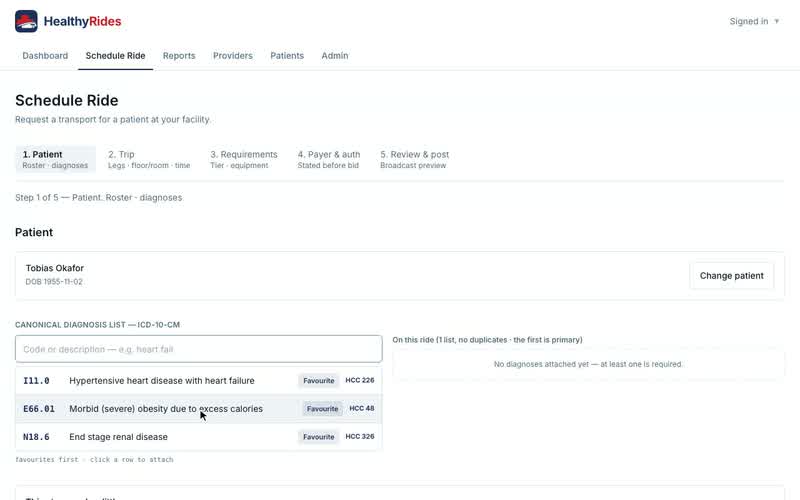The width and height of the screenshot is (800, 500).
Task: Click patient name Tobias Okafor
Action: (x=55, y=268)
